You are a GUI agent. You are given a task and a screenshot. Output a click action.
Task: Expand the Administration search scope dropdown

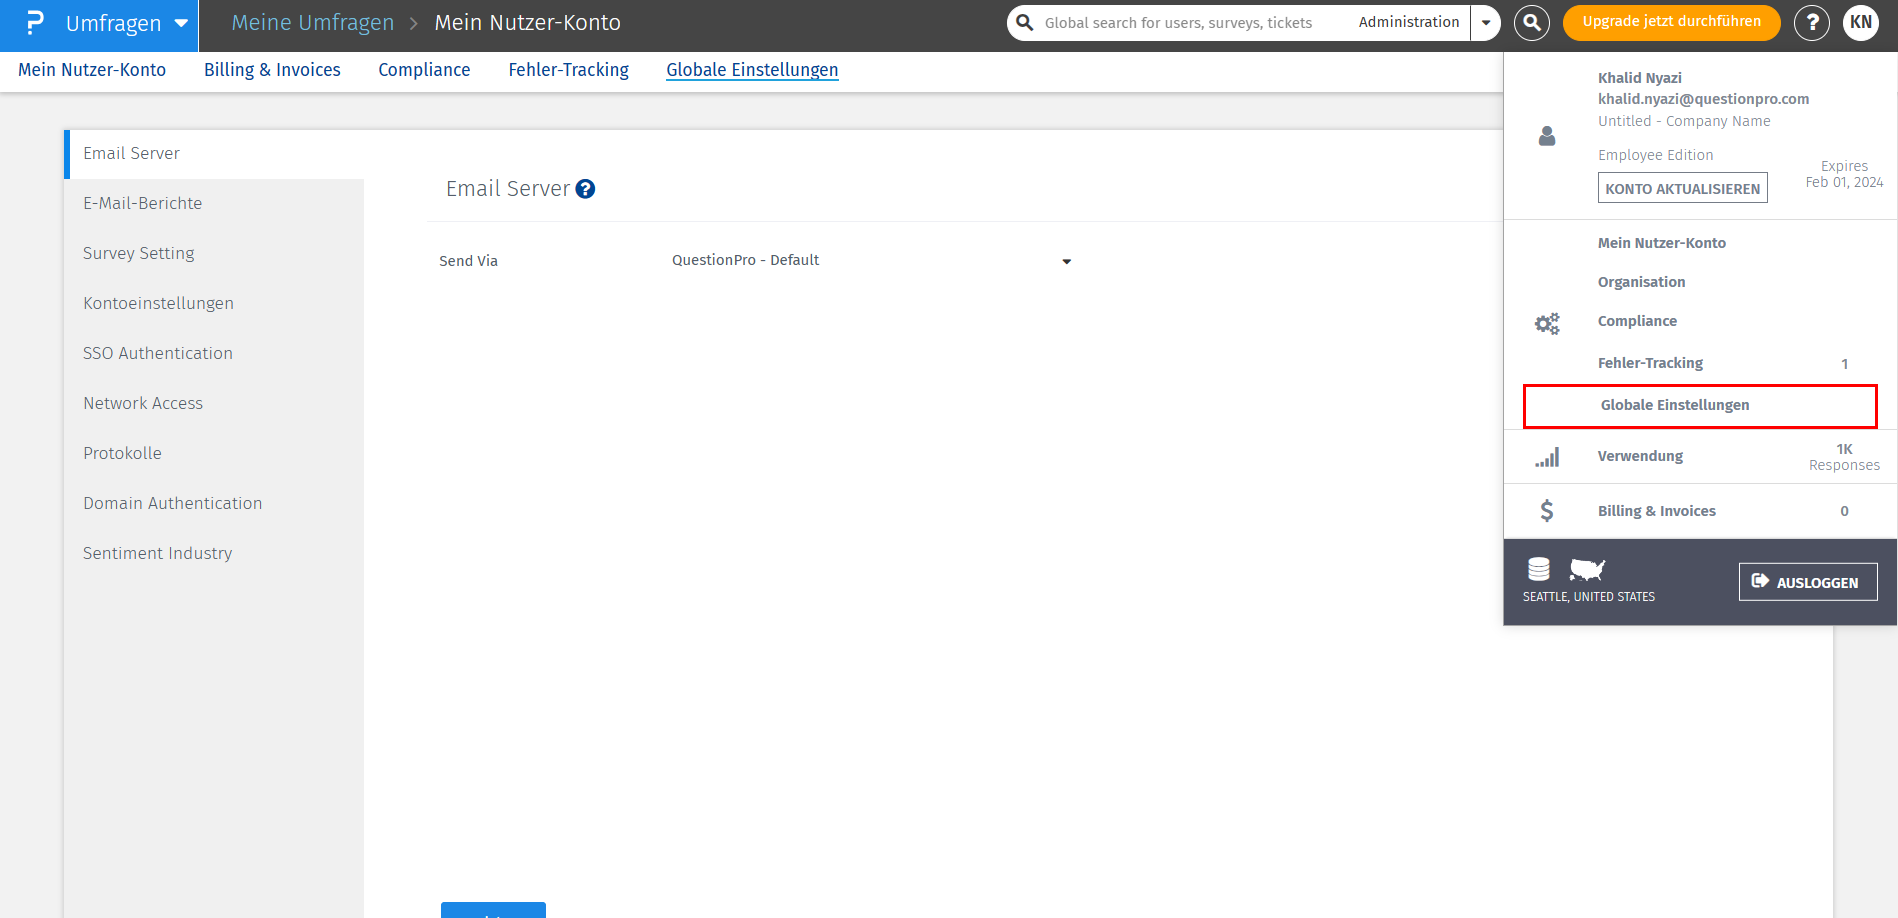pyautogui.click(x=1486, y=23)
